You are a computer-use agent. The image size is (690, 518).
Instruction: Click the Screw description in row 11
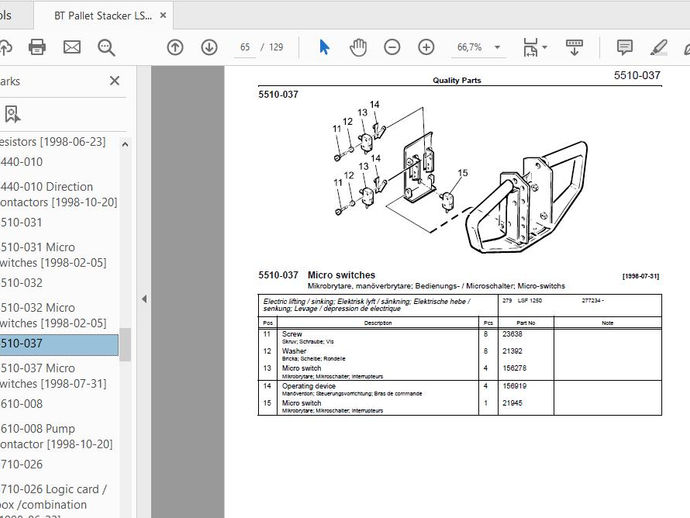tap(292, 334)
